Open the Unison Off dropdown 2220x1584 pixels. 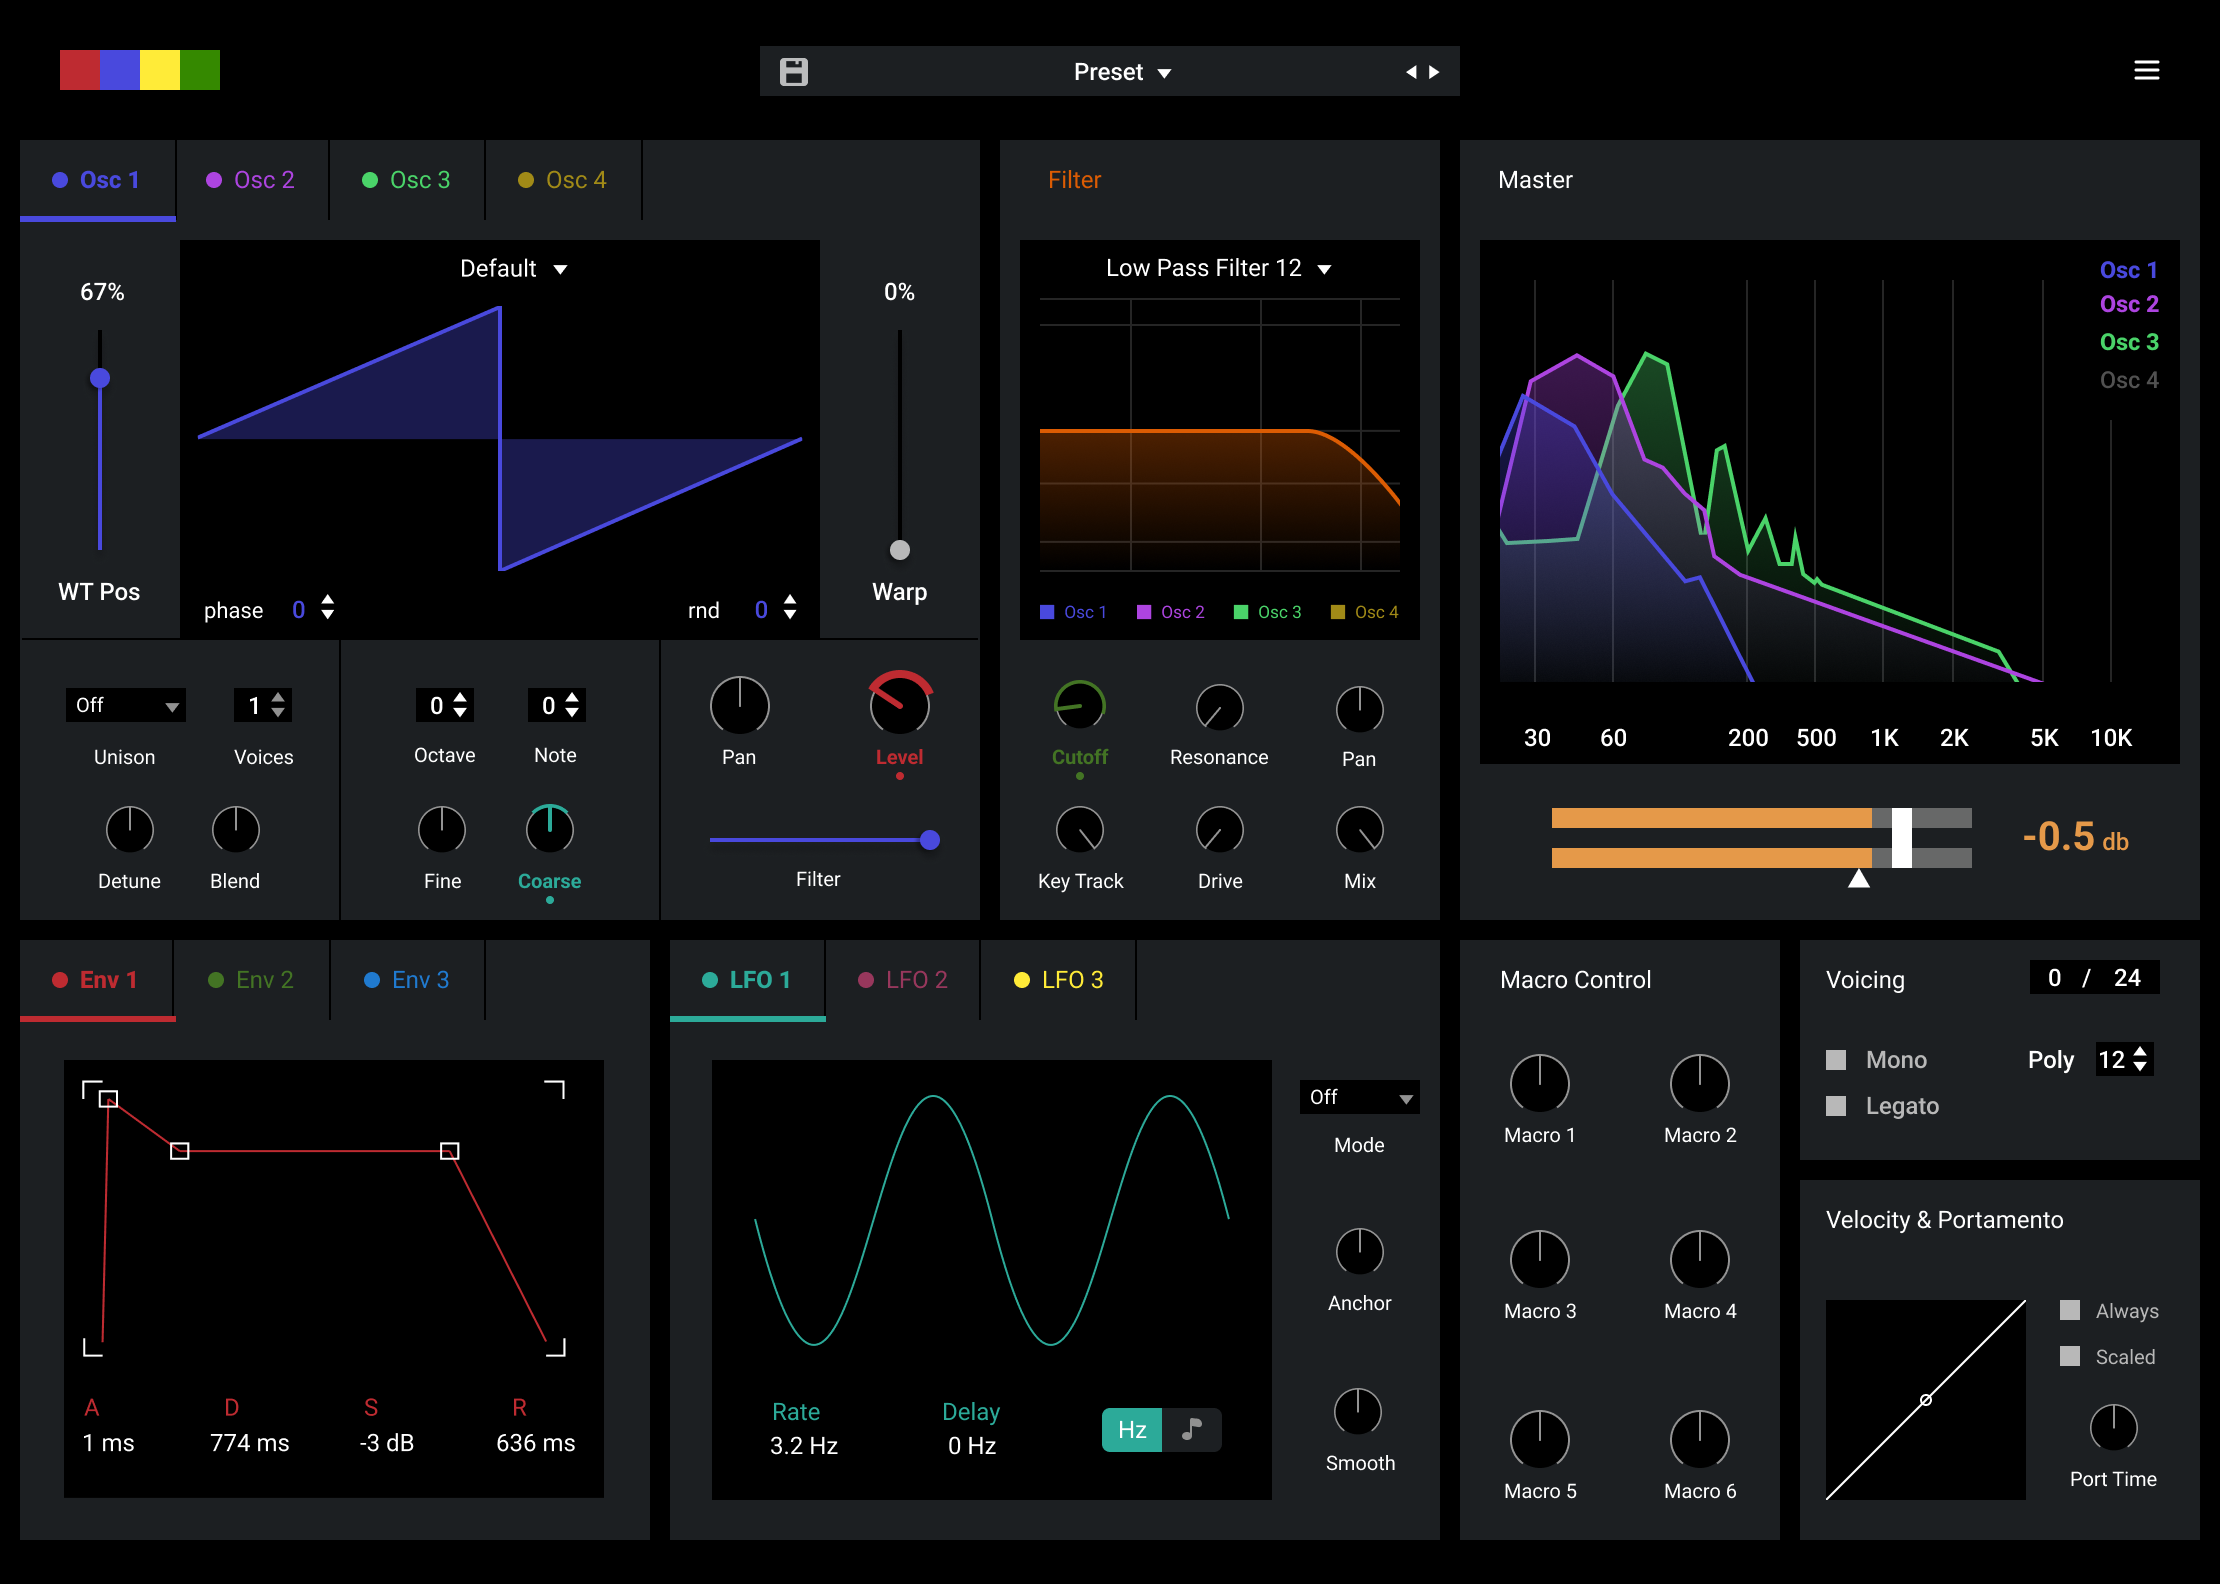[x=125, y=706]
